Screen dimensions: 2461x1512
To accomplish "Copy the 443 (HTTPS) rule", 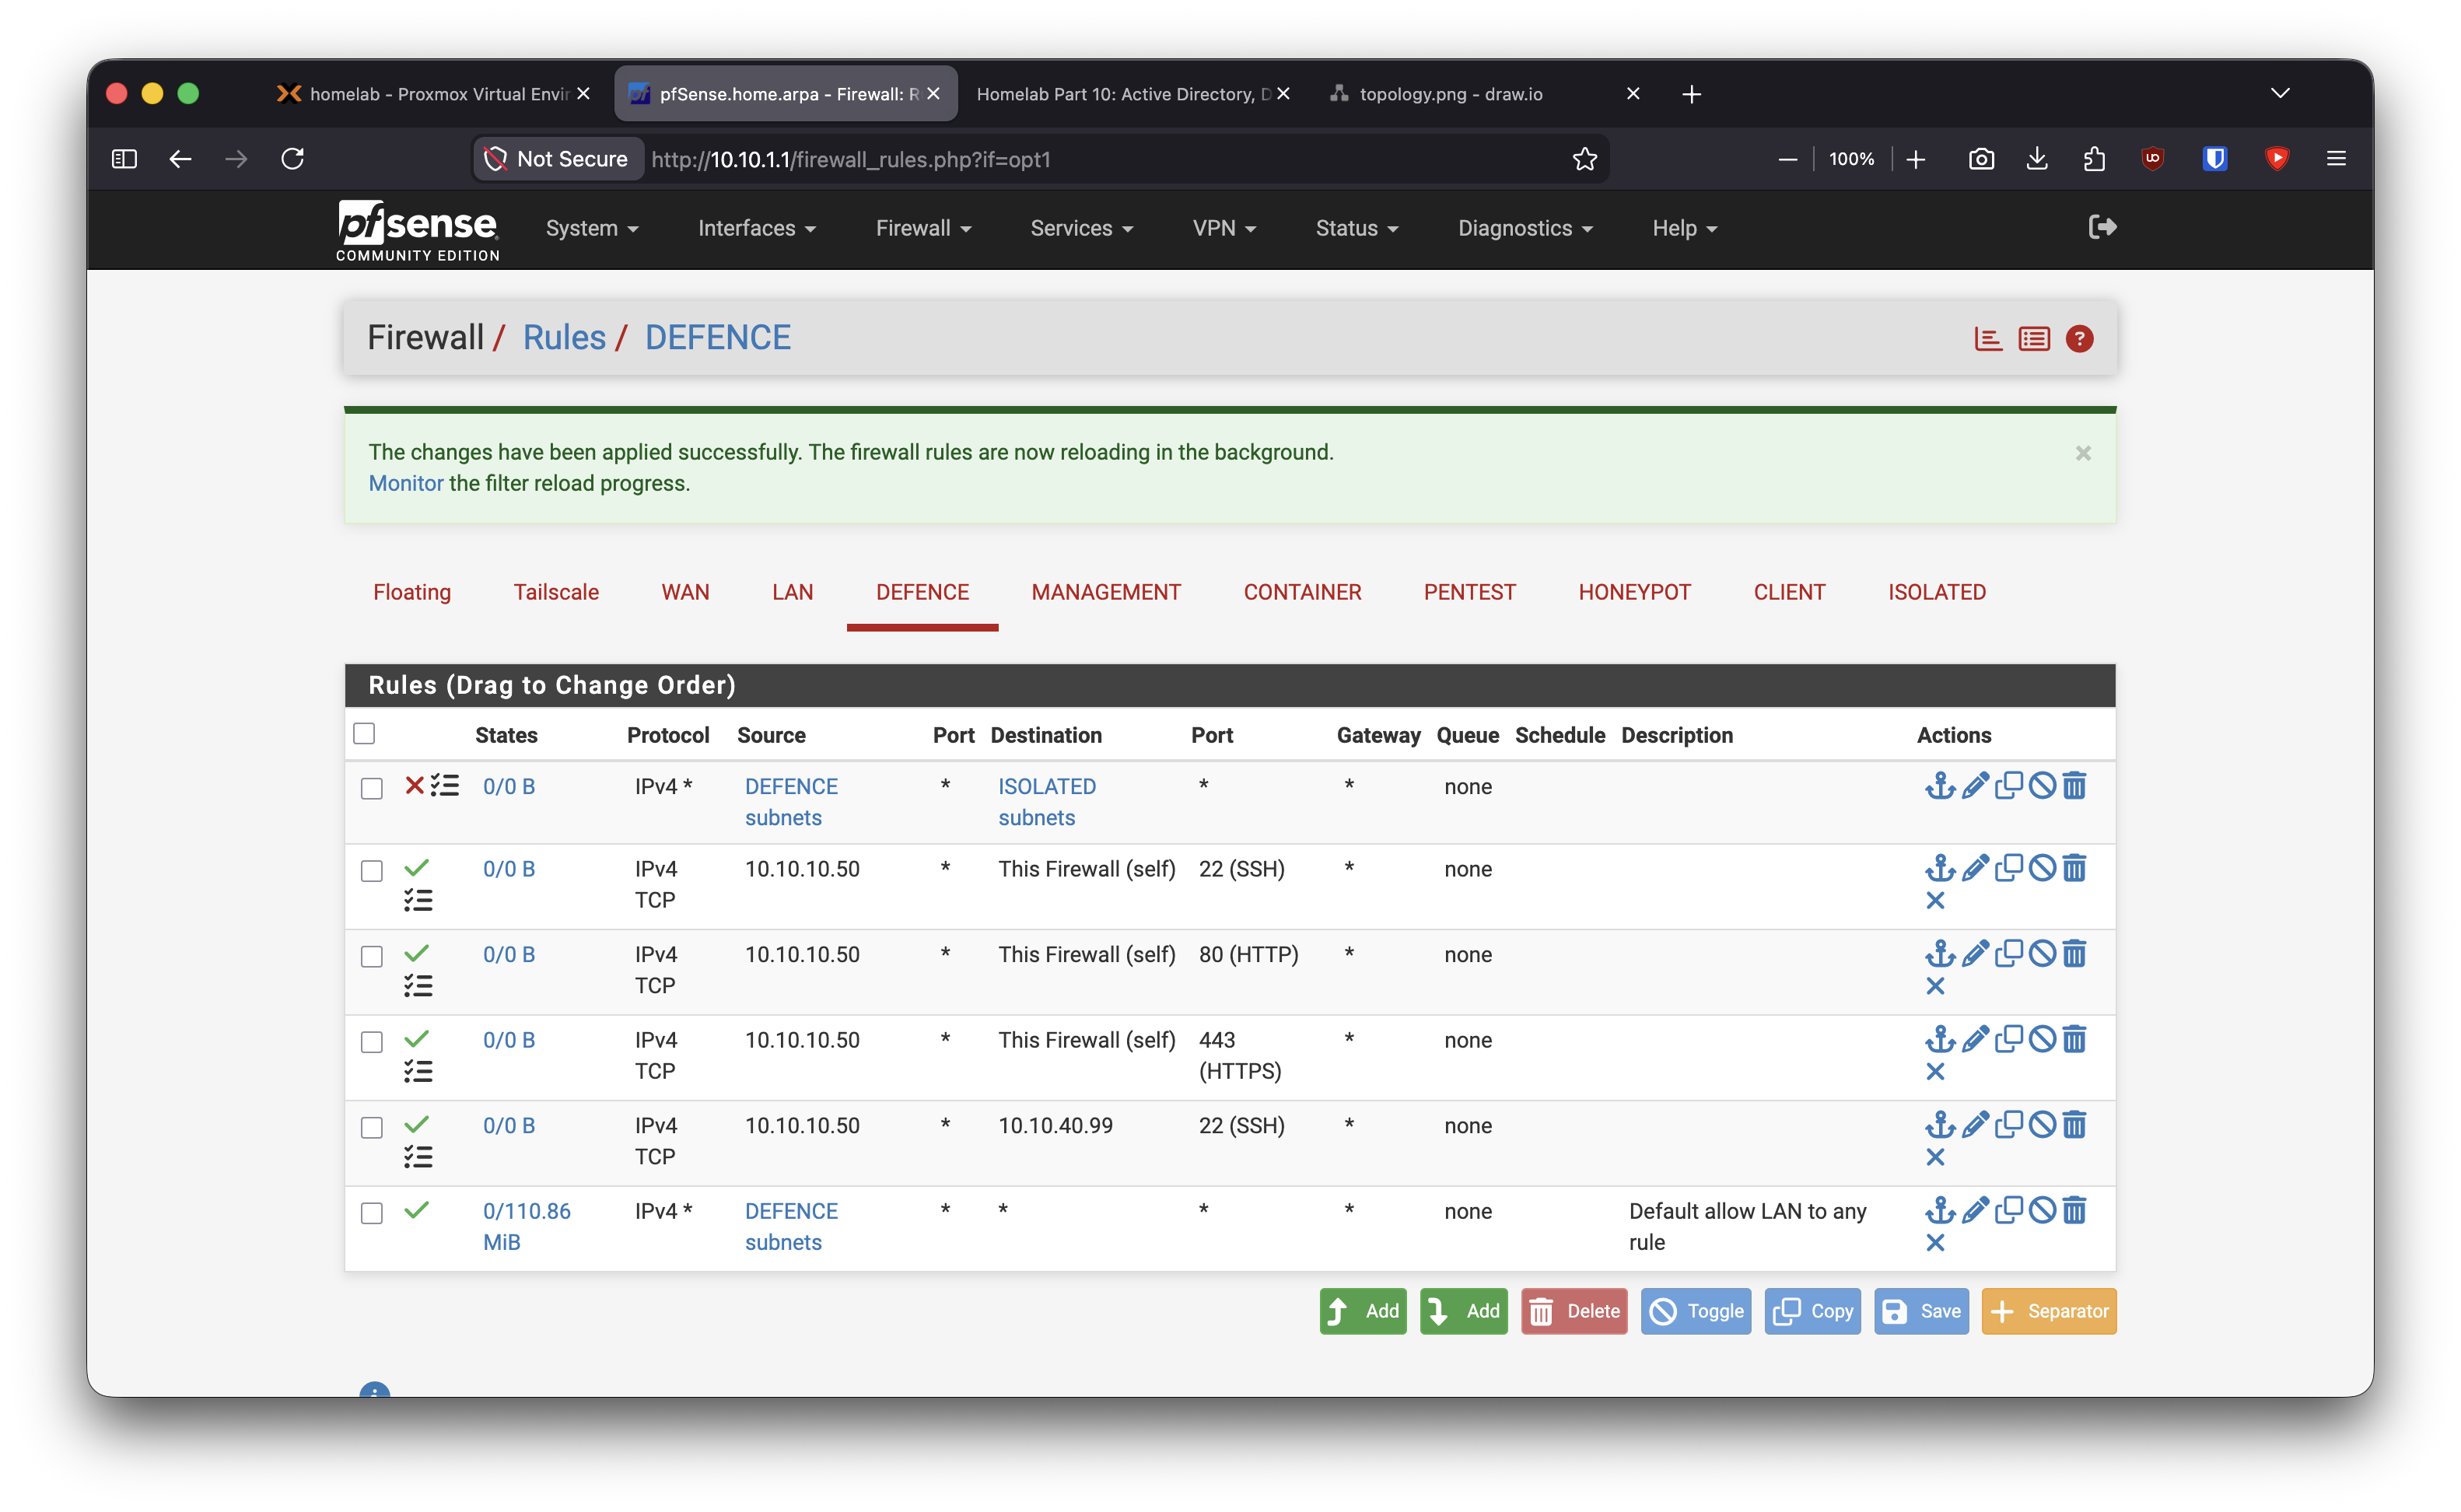I will tap(2008, 1039).
